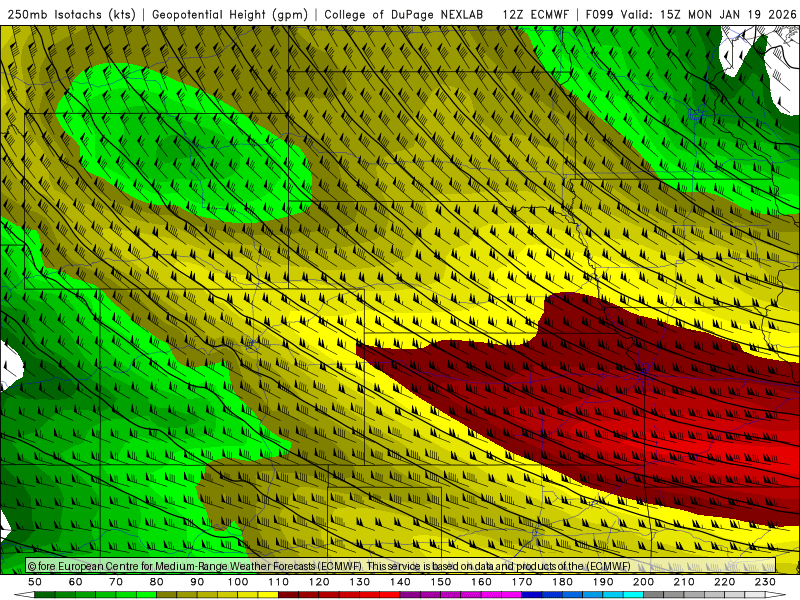Click the '250mb Isotachs (kts)' title text
This screenshot has height=600, width=800.
point(71,15)
